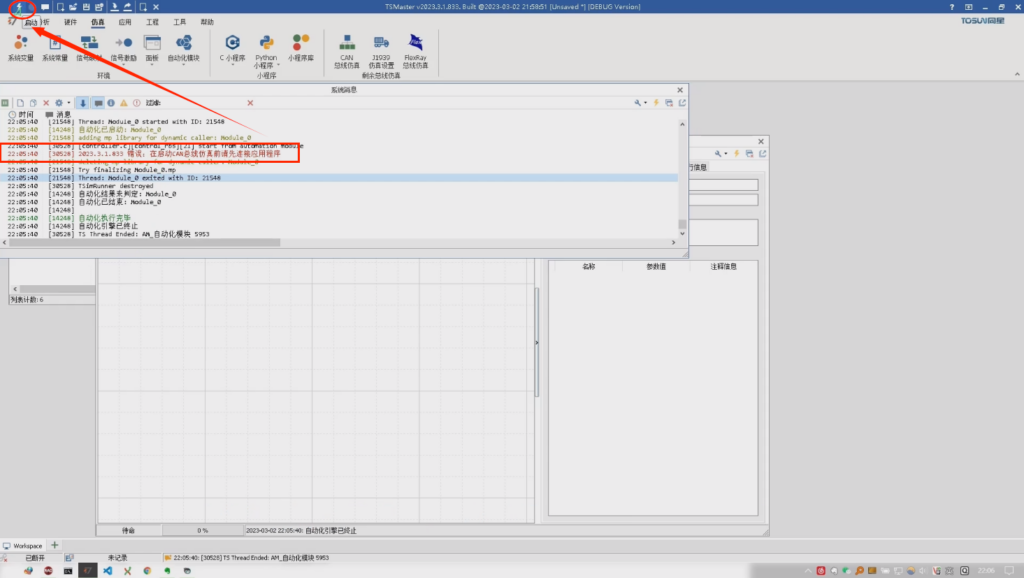This screenshot has height=578, width=1024.
Task: Open the Python 小程序 tool
Action: coord(267,45)
